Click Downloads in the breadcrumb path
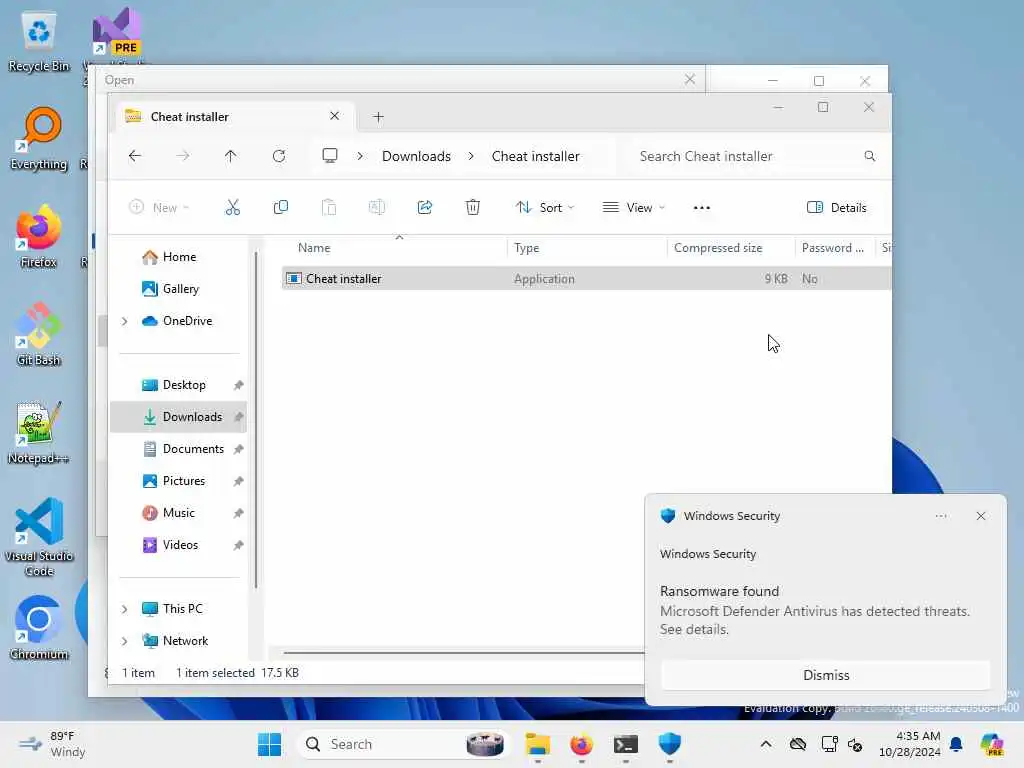Image resolution: width=1024 pixels, height=768 pixels. 416,156
